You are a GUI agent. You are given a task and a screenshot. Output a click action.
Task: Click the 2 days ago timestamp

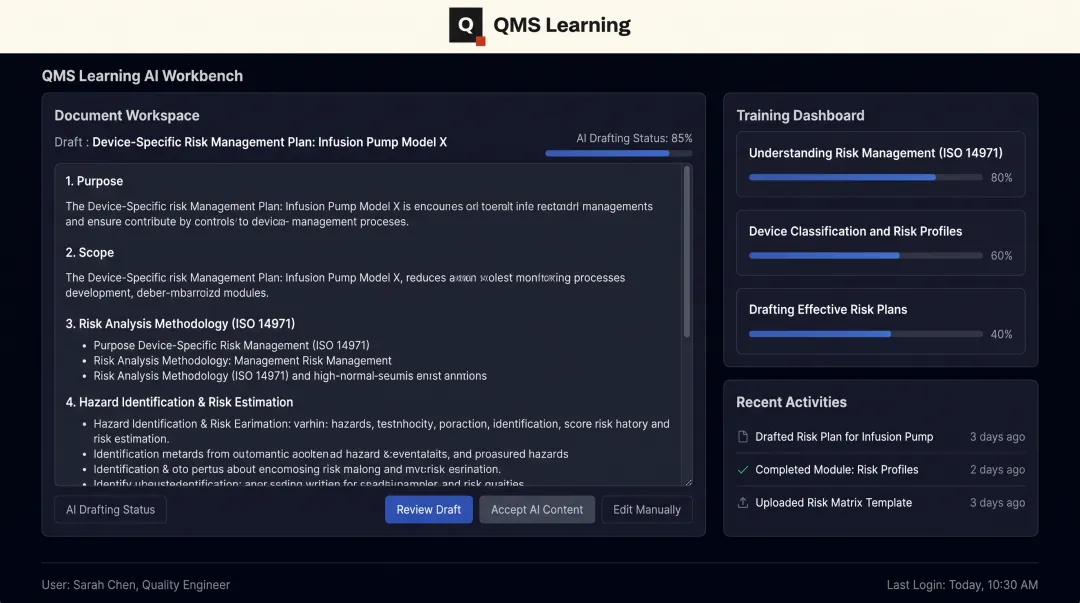[997, 469]
